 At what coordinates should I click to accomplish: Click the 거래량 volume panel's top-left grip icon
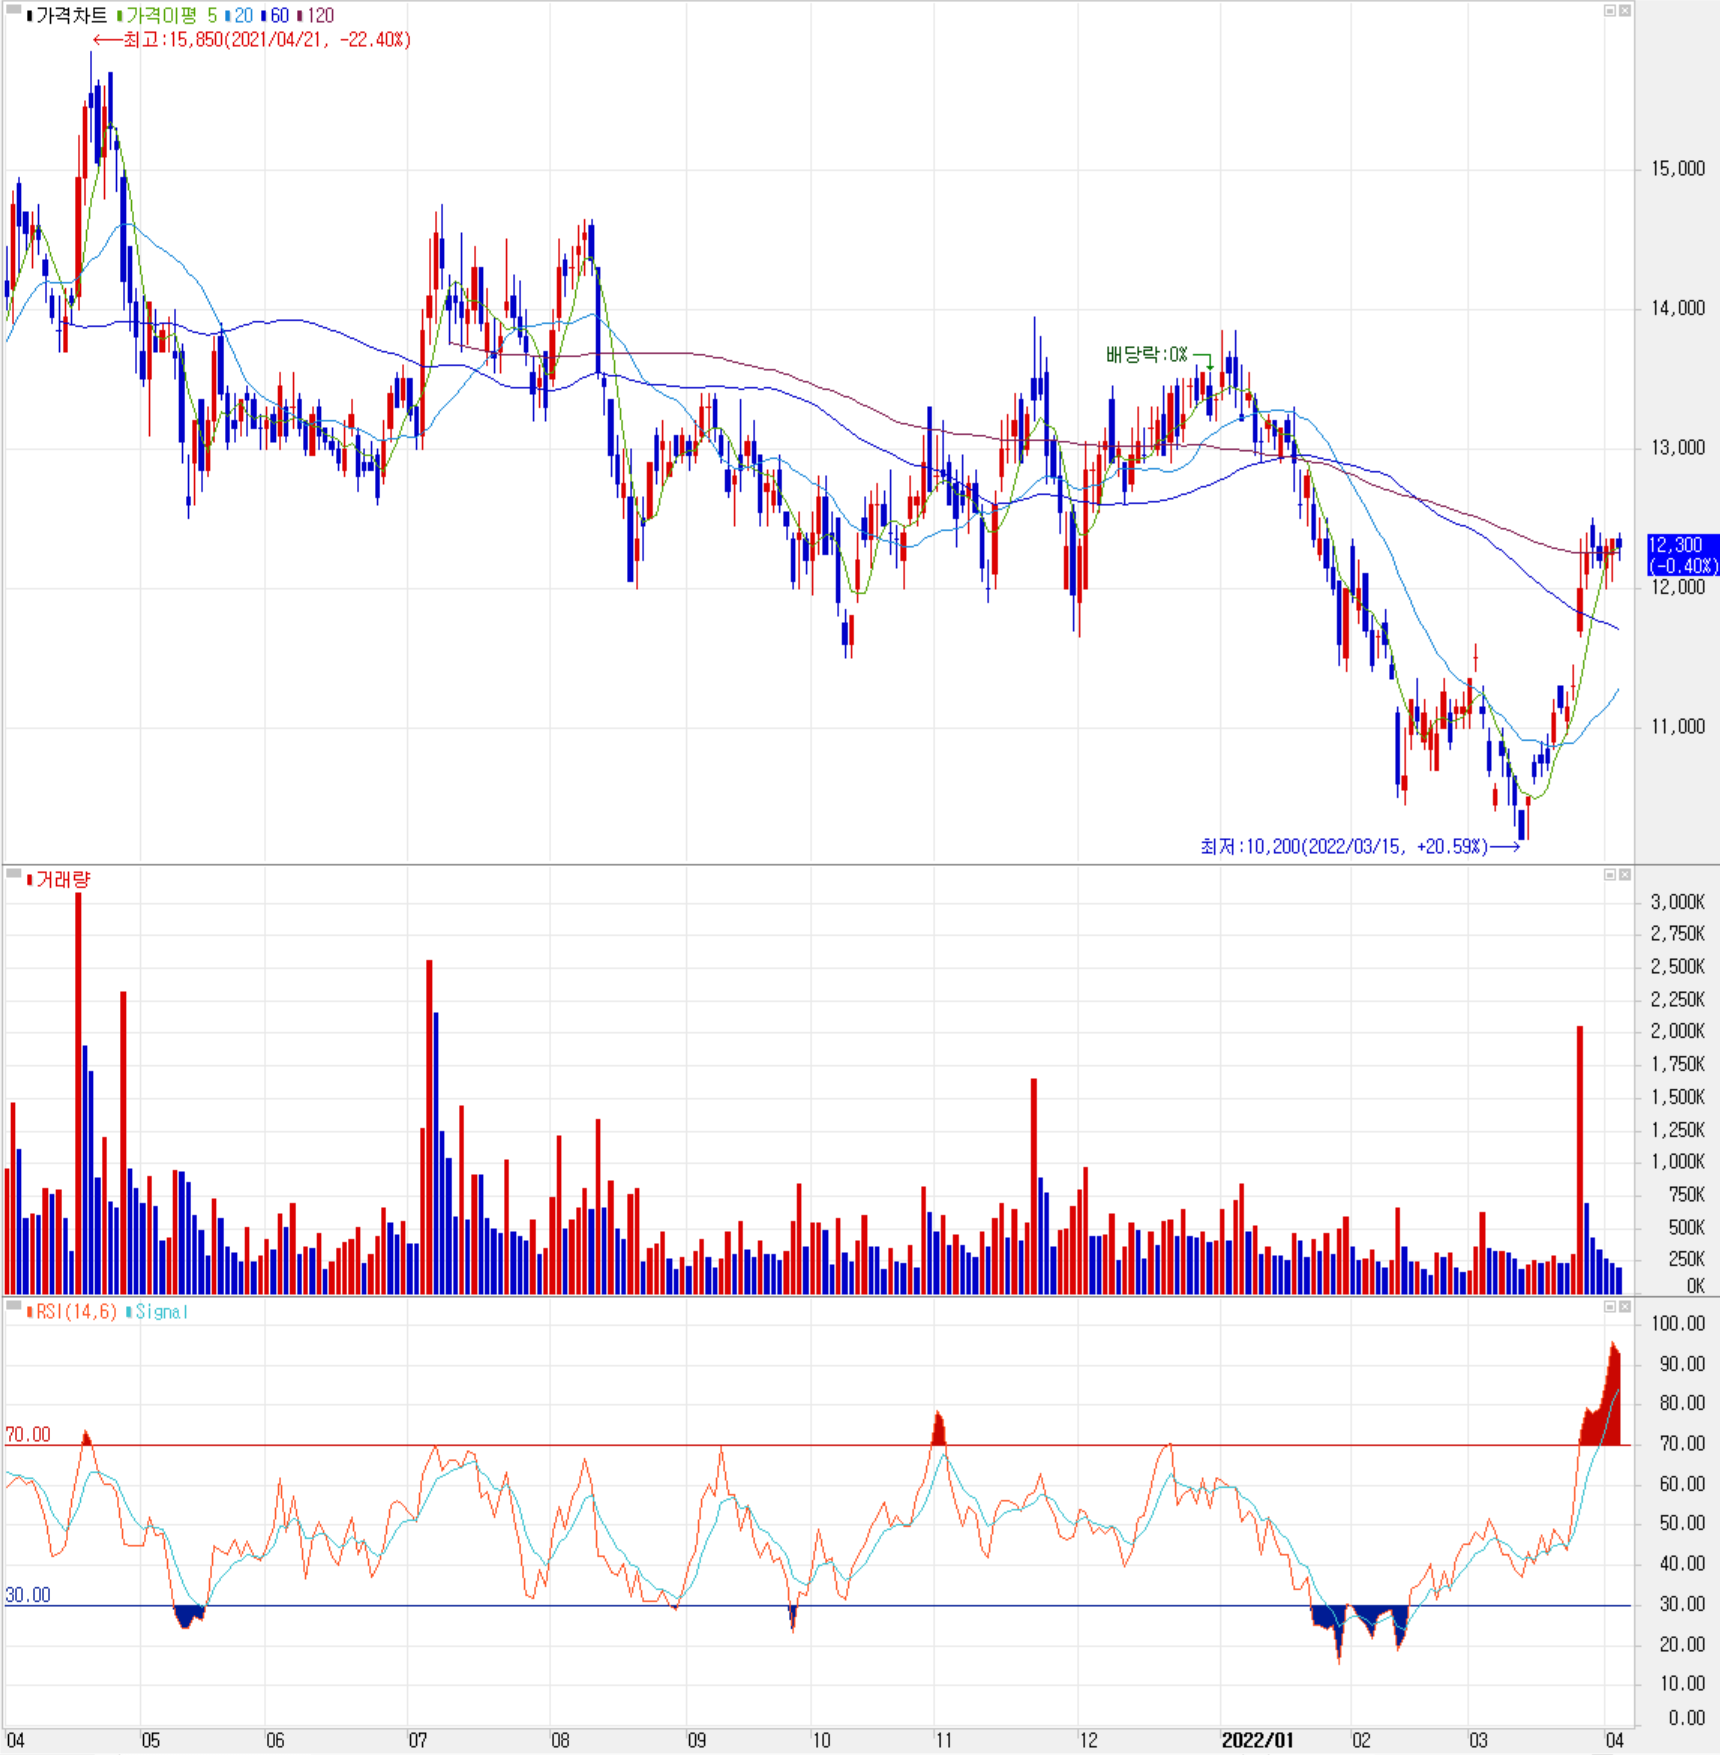pos(13,874)
